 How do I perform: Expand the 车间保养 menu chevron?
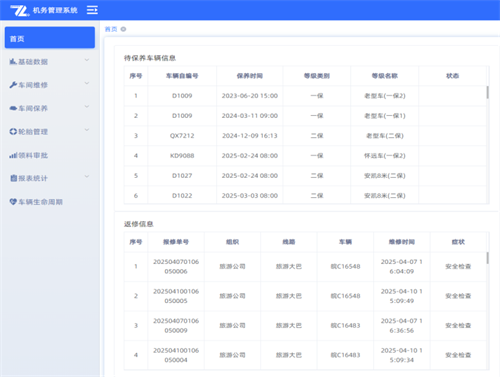[87, 107]
